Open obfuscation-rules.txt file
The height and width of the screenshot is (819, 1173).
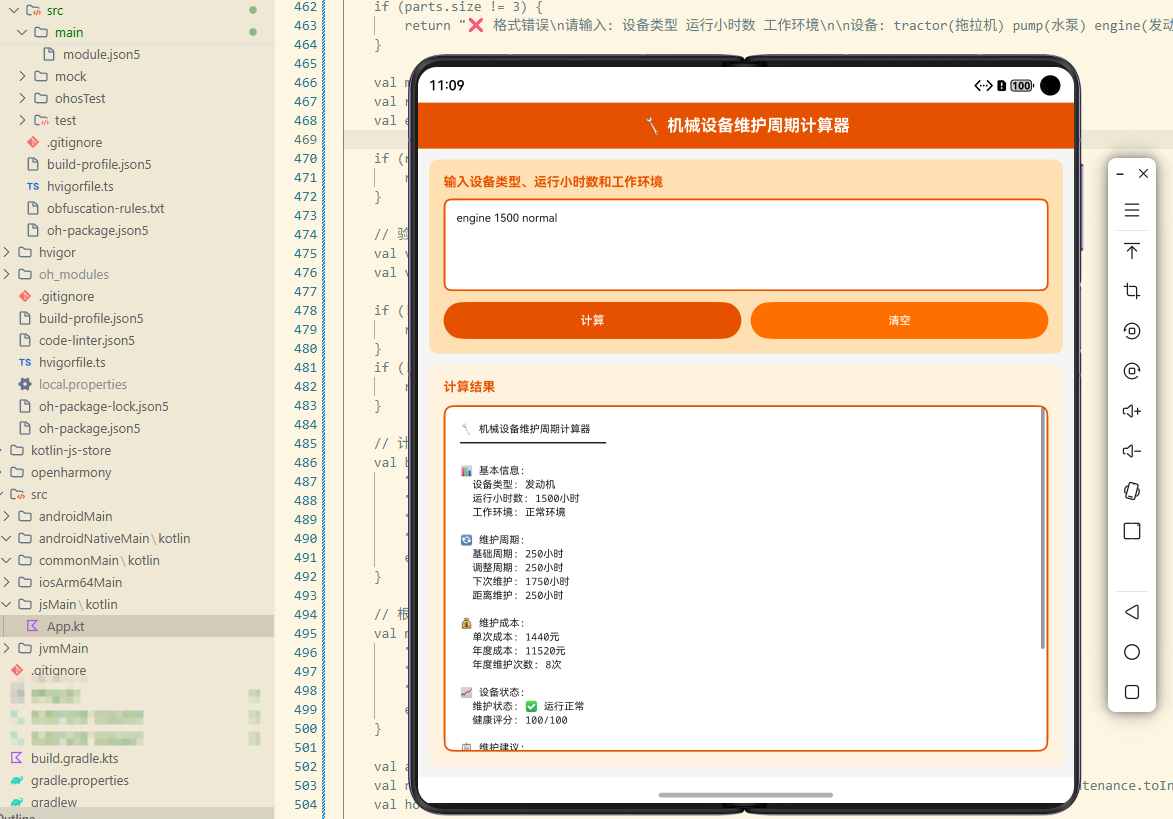(x=105, y=209)
